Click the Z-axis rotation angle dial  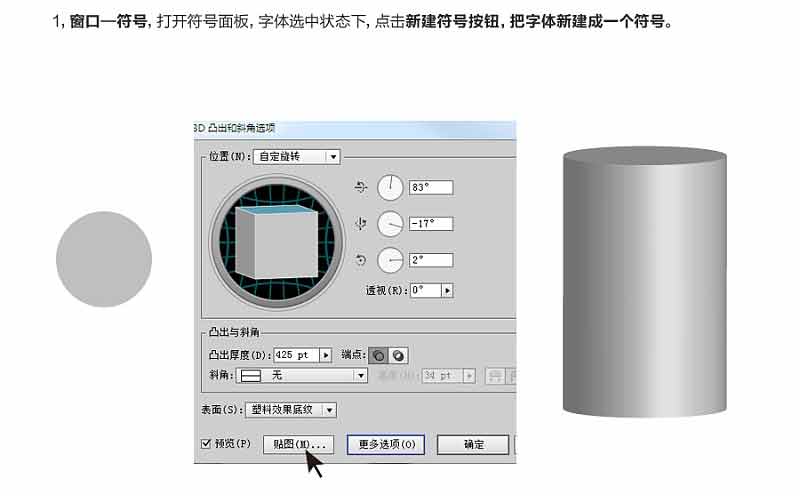click(390, 260)
